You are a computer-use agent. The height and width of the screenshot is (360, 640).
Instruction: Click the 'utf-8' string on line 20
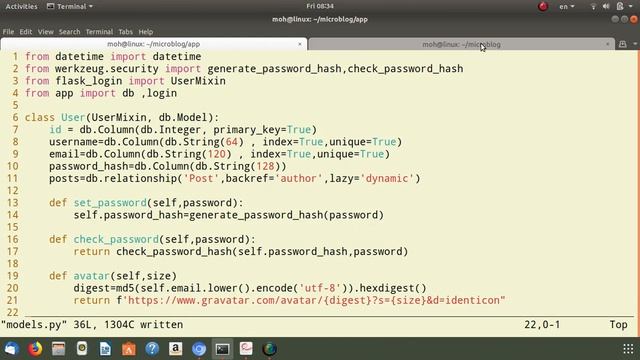320,288
